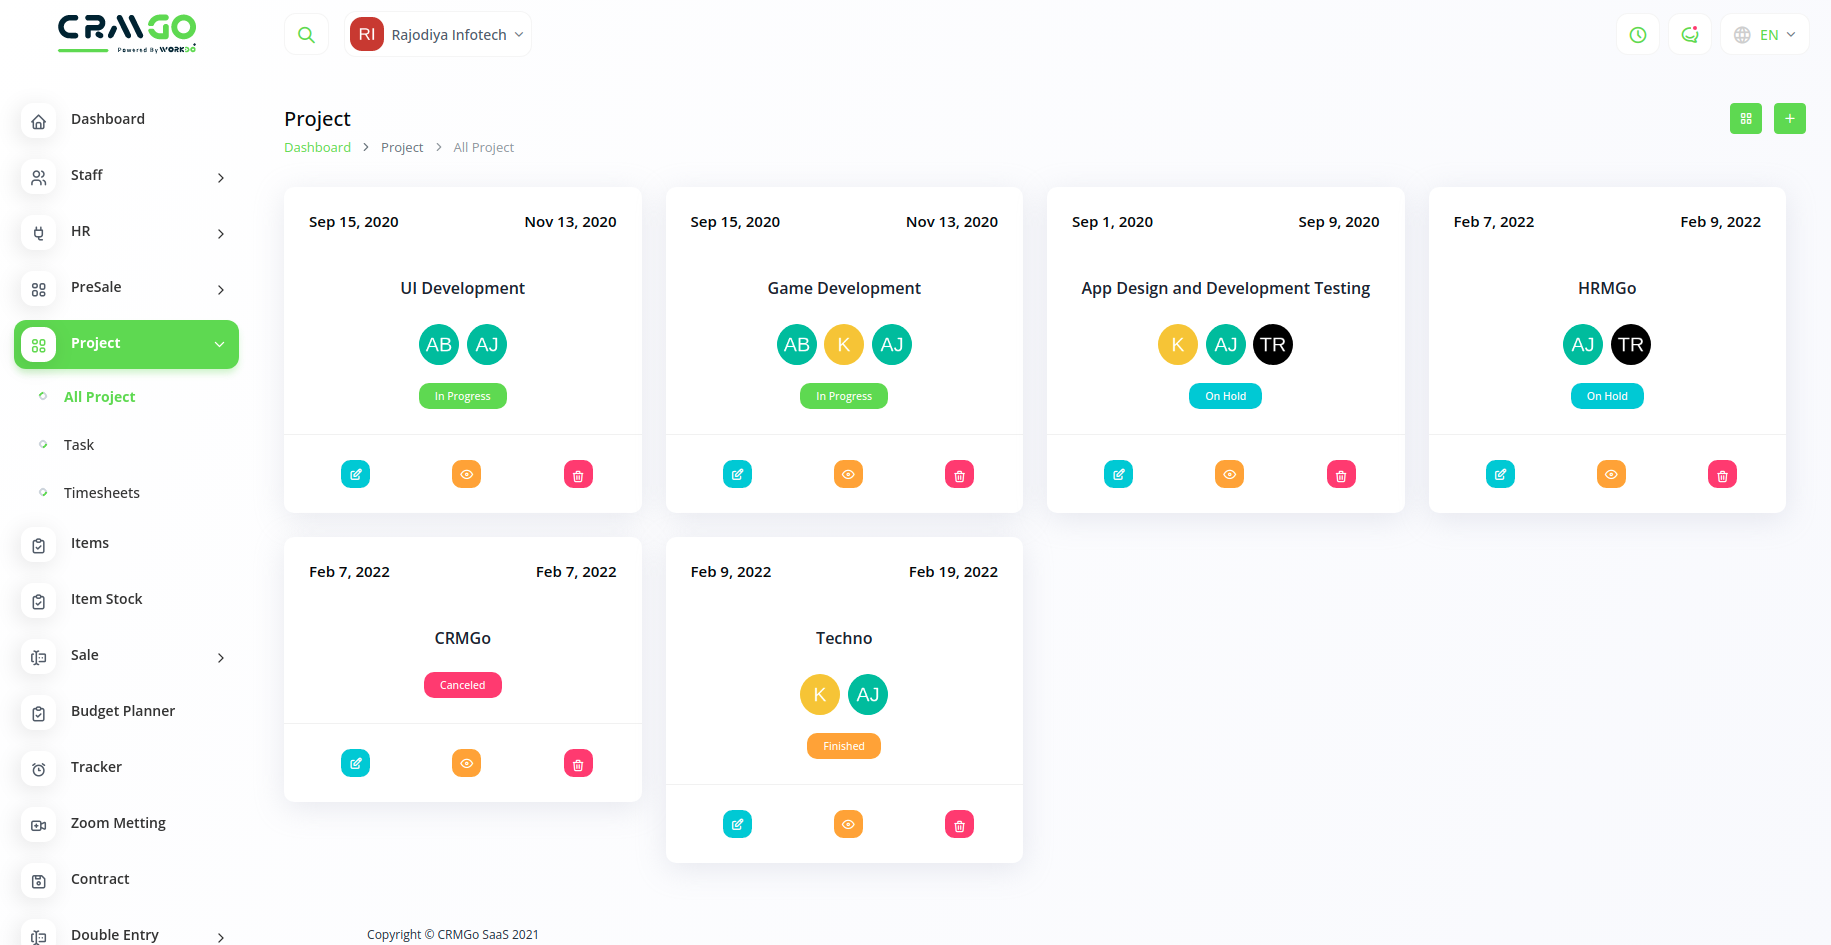Expand the Staff sidebar menu

tap(126, 176)
